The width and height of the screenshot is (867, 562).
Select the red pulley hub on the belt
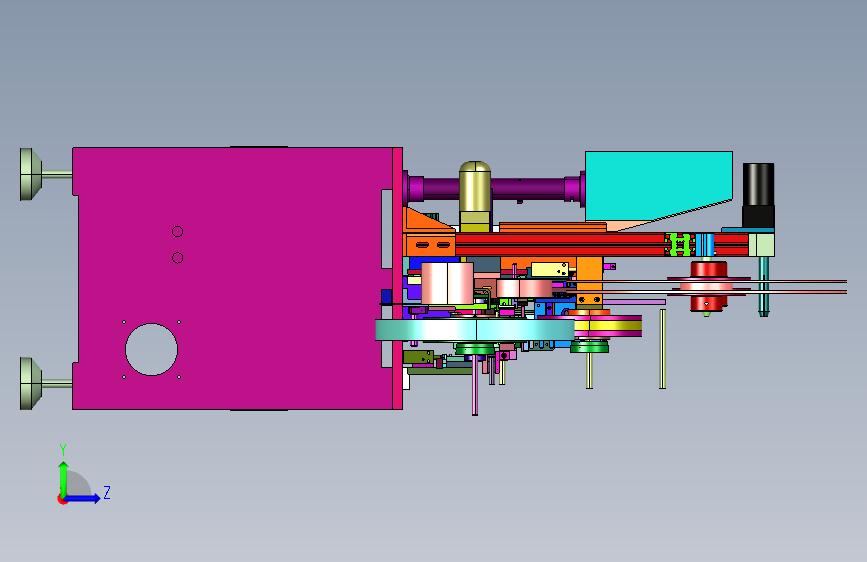pos(708,286)
